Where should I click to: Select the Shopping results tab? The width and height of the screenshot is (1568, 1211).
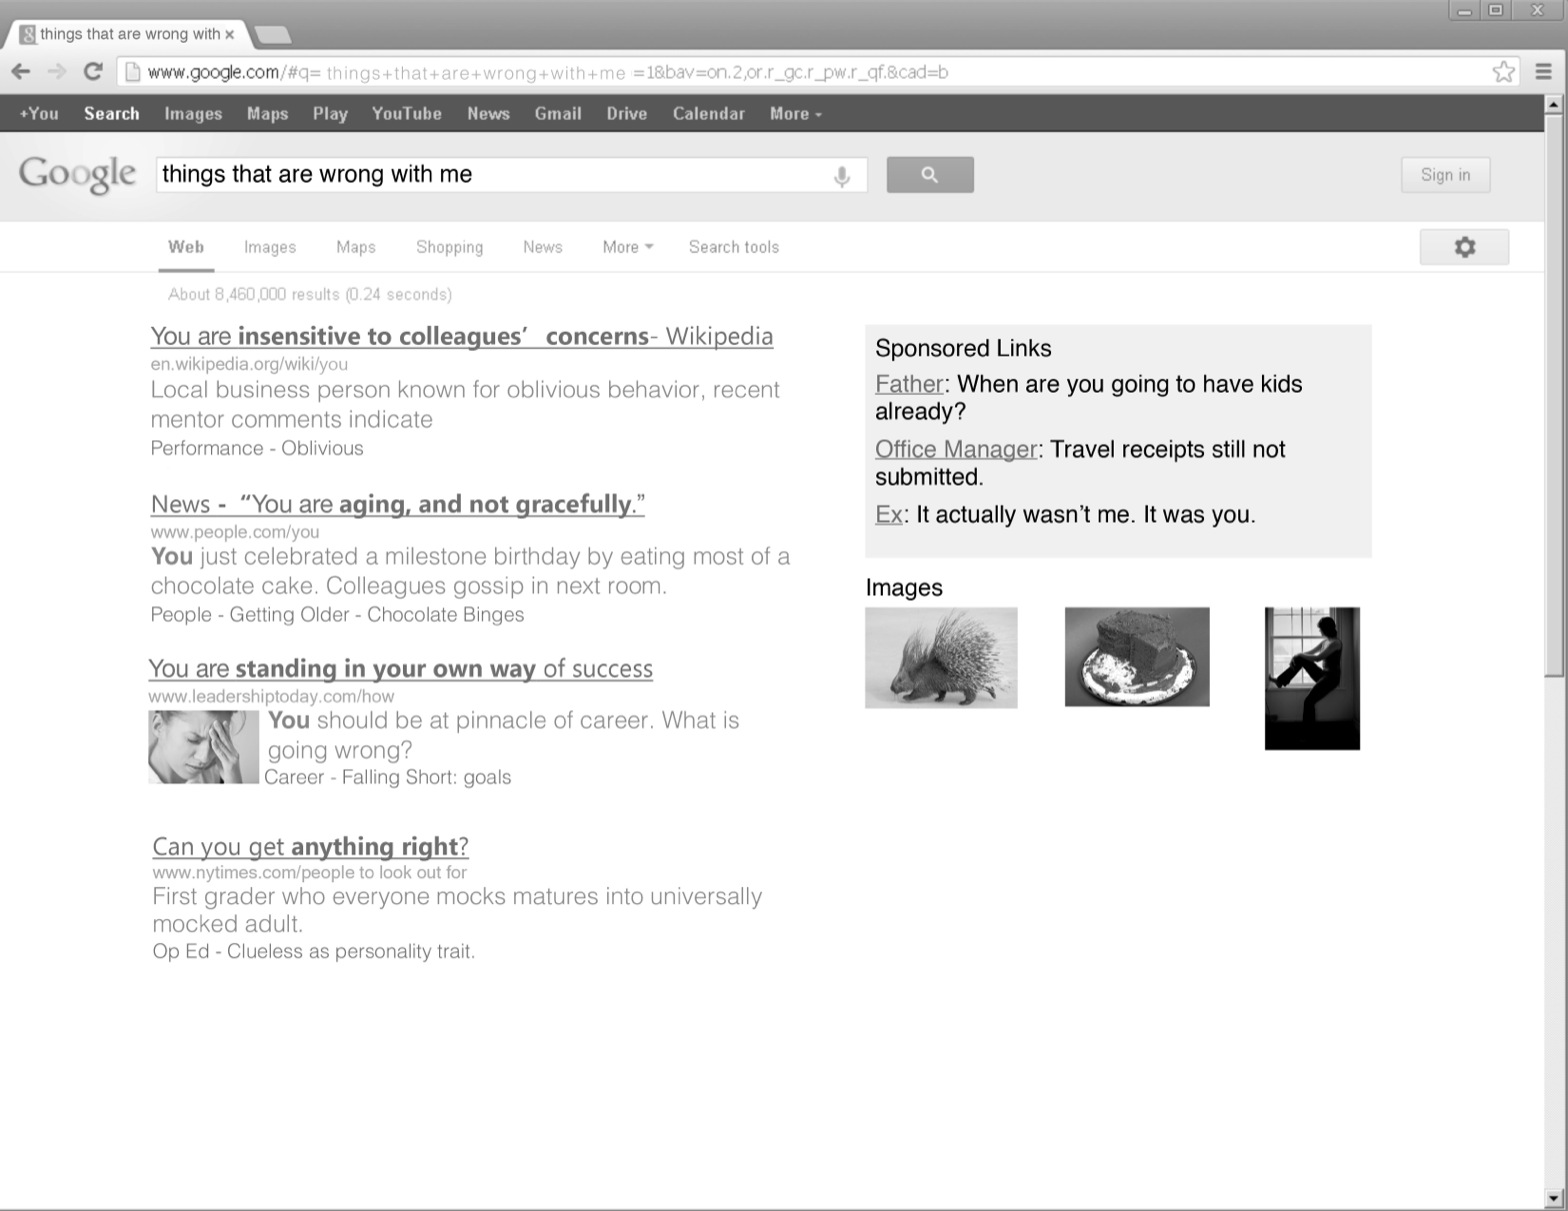(449, 247)
